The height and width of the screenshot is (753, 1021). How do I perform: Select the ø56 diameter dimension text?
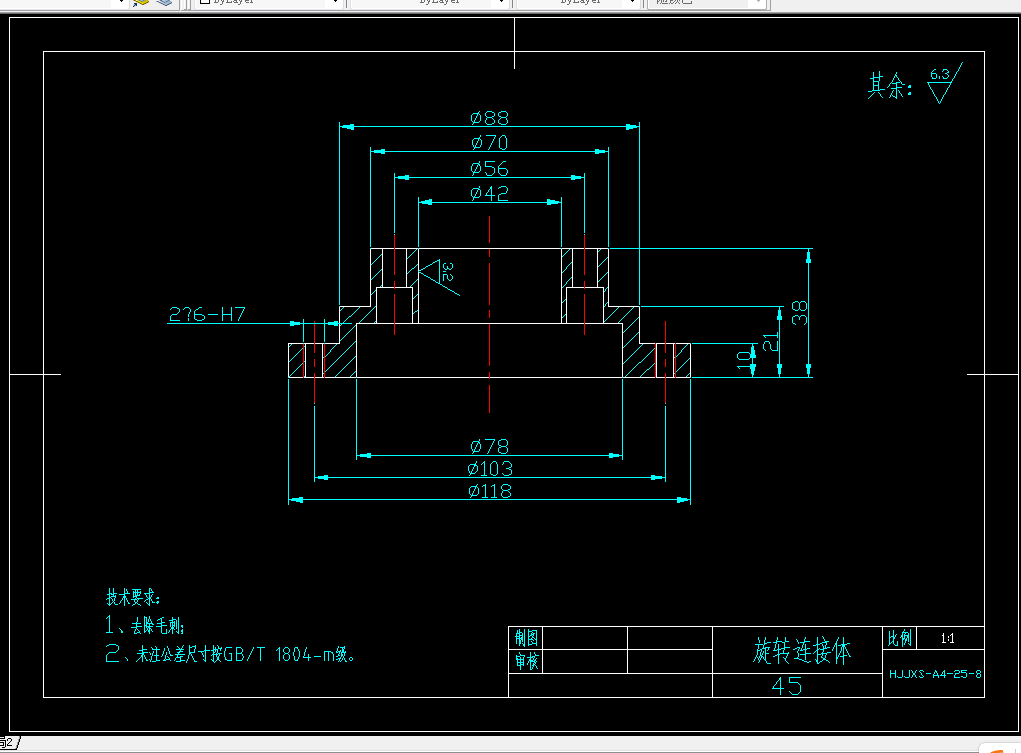(489, 169)
